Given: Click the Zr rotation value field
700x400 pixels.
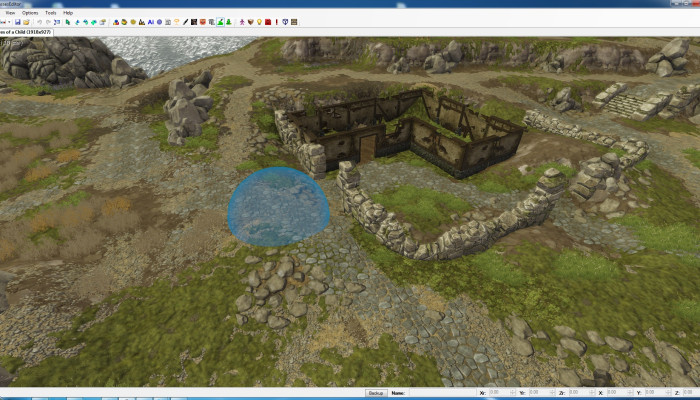Looking at the screenshot, I should pyautogui.click(x=579, y=393).
